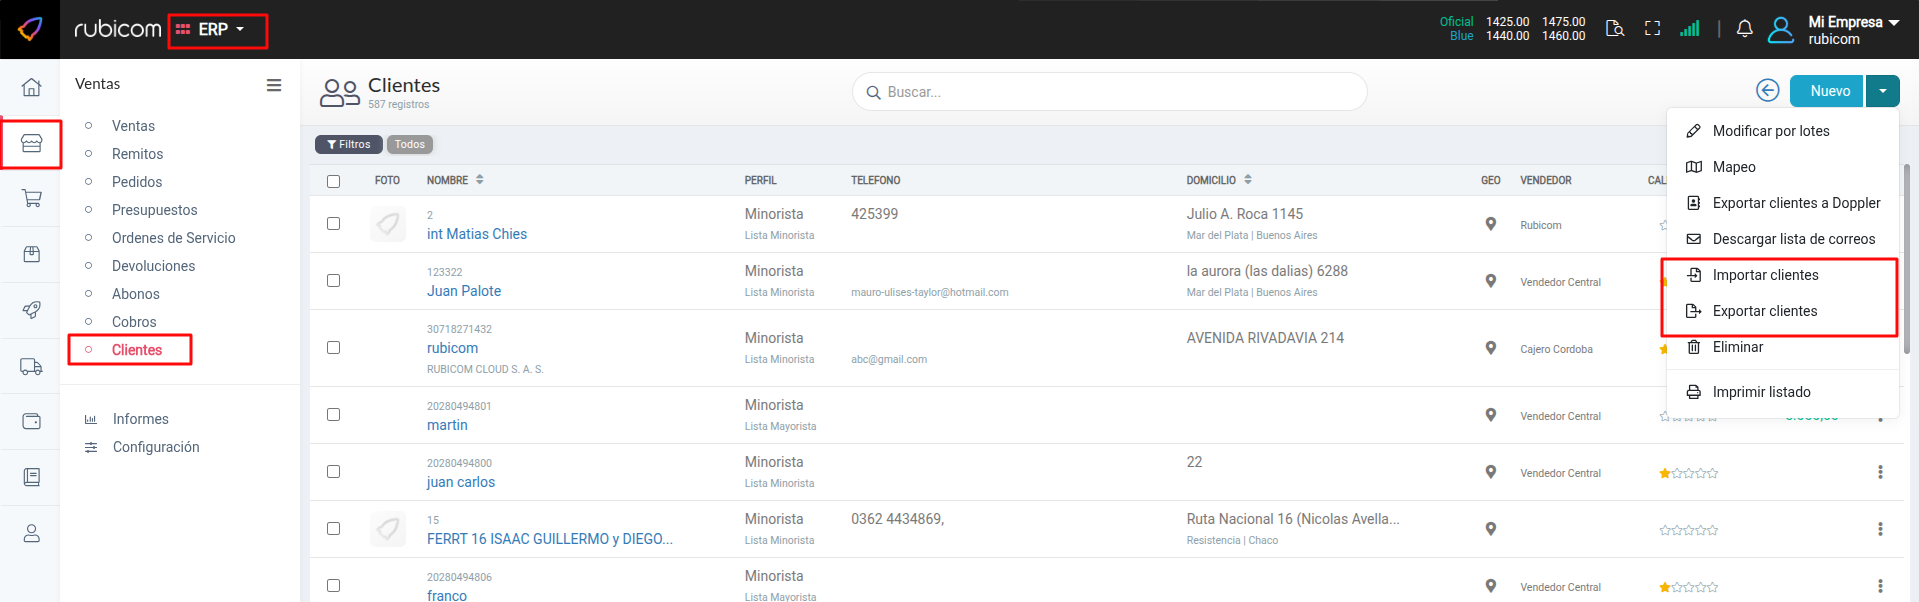Image resolution: width=1919 pixels, height=602 pixels.
Task: Click the home icon in left sidebar
Action: tap(31, 88)
